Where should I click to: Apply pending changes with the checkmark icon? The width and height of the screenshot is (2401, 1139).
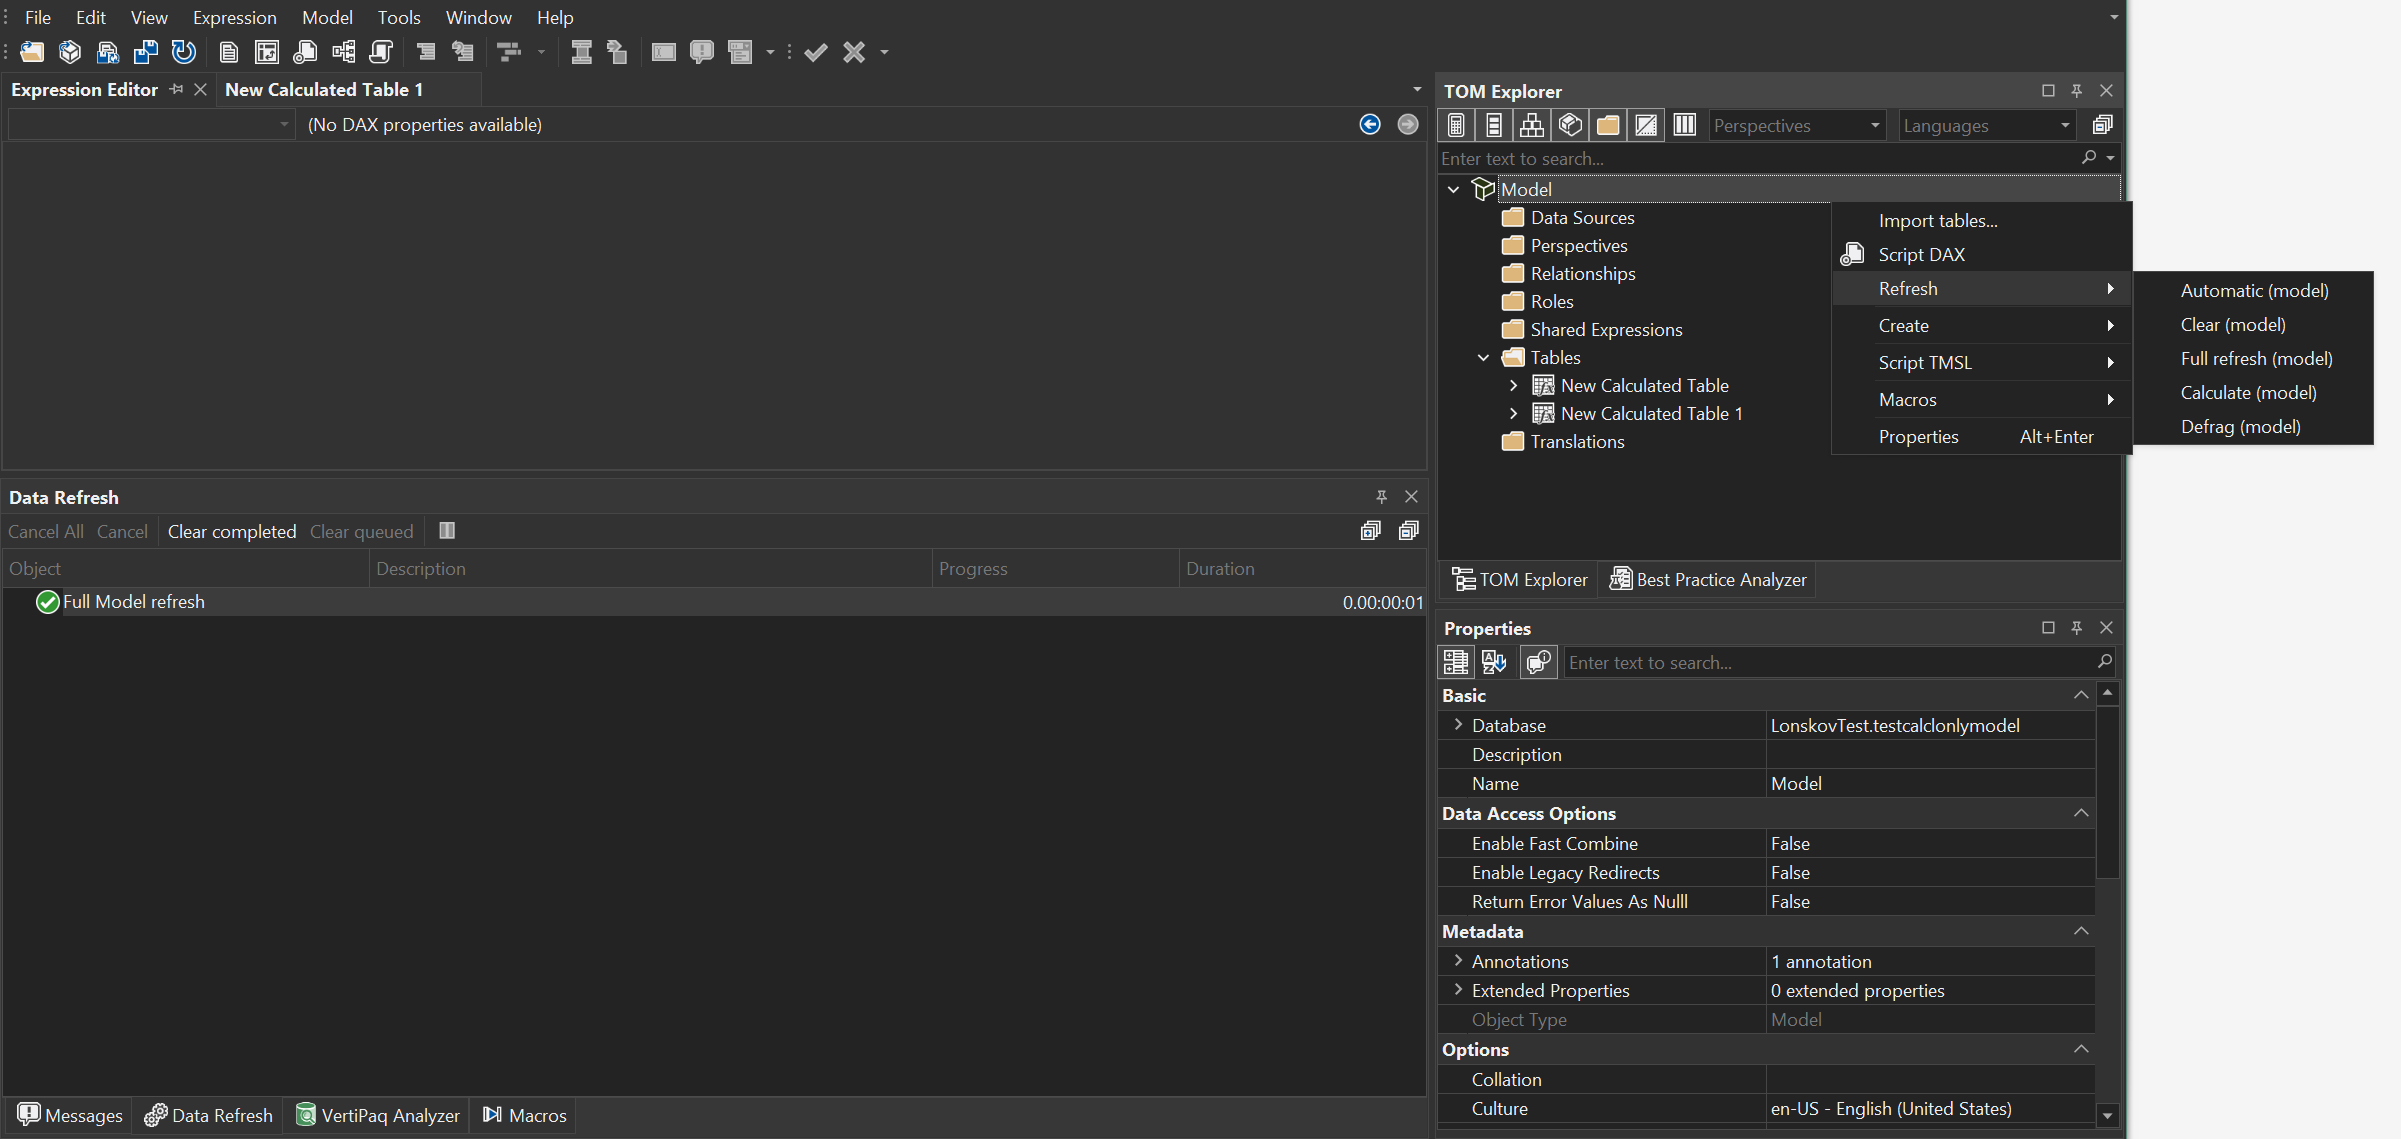pyautogui.click(x=816, y=52)
